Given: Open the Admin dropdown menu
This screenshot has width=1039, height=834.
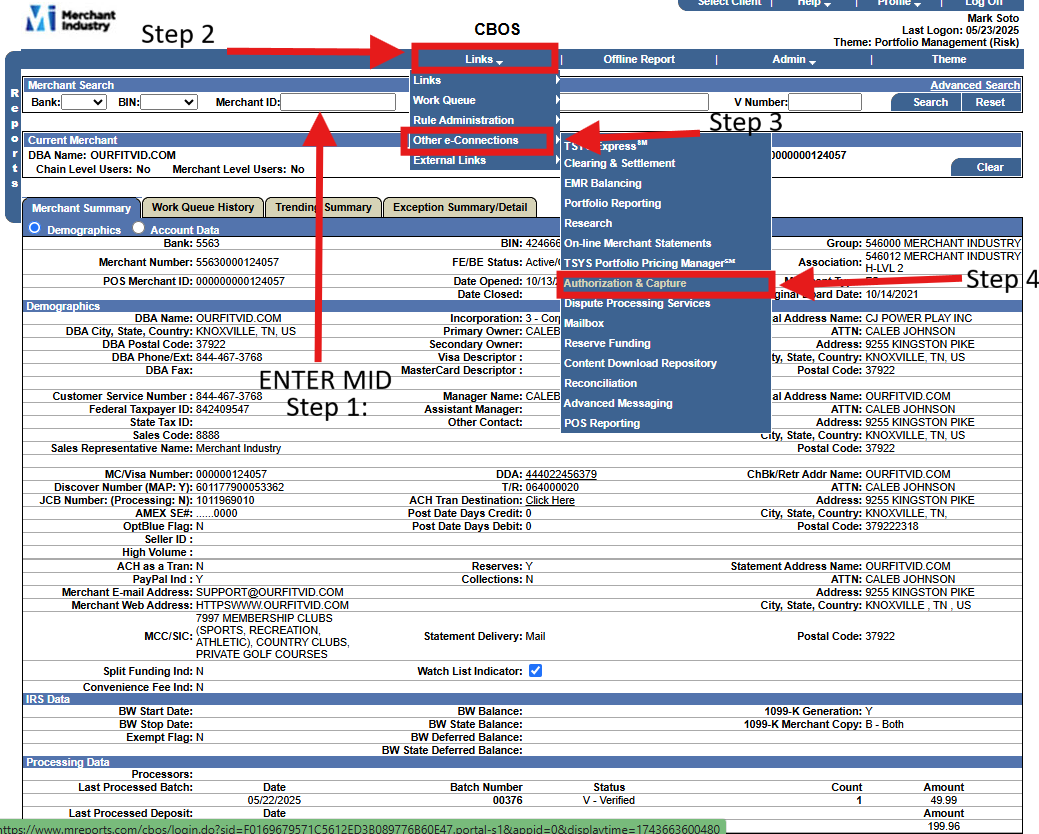Looking at the screenshot, I should (x=793, y=60).
